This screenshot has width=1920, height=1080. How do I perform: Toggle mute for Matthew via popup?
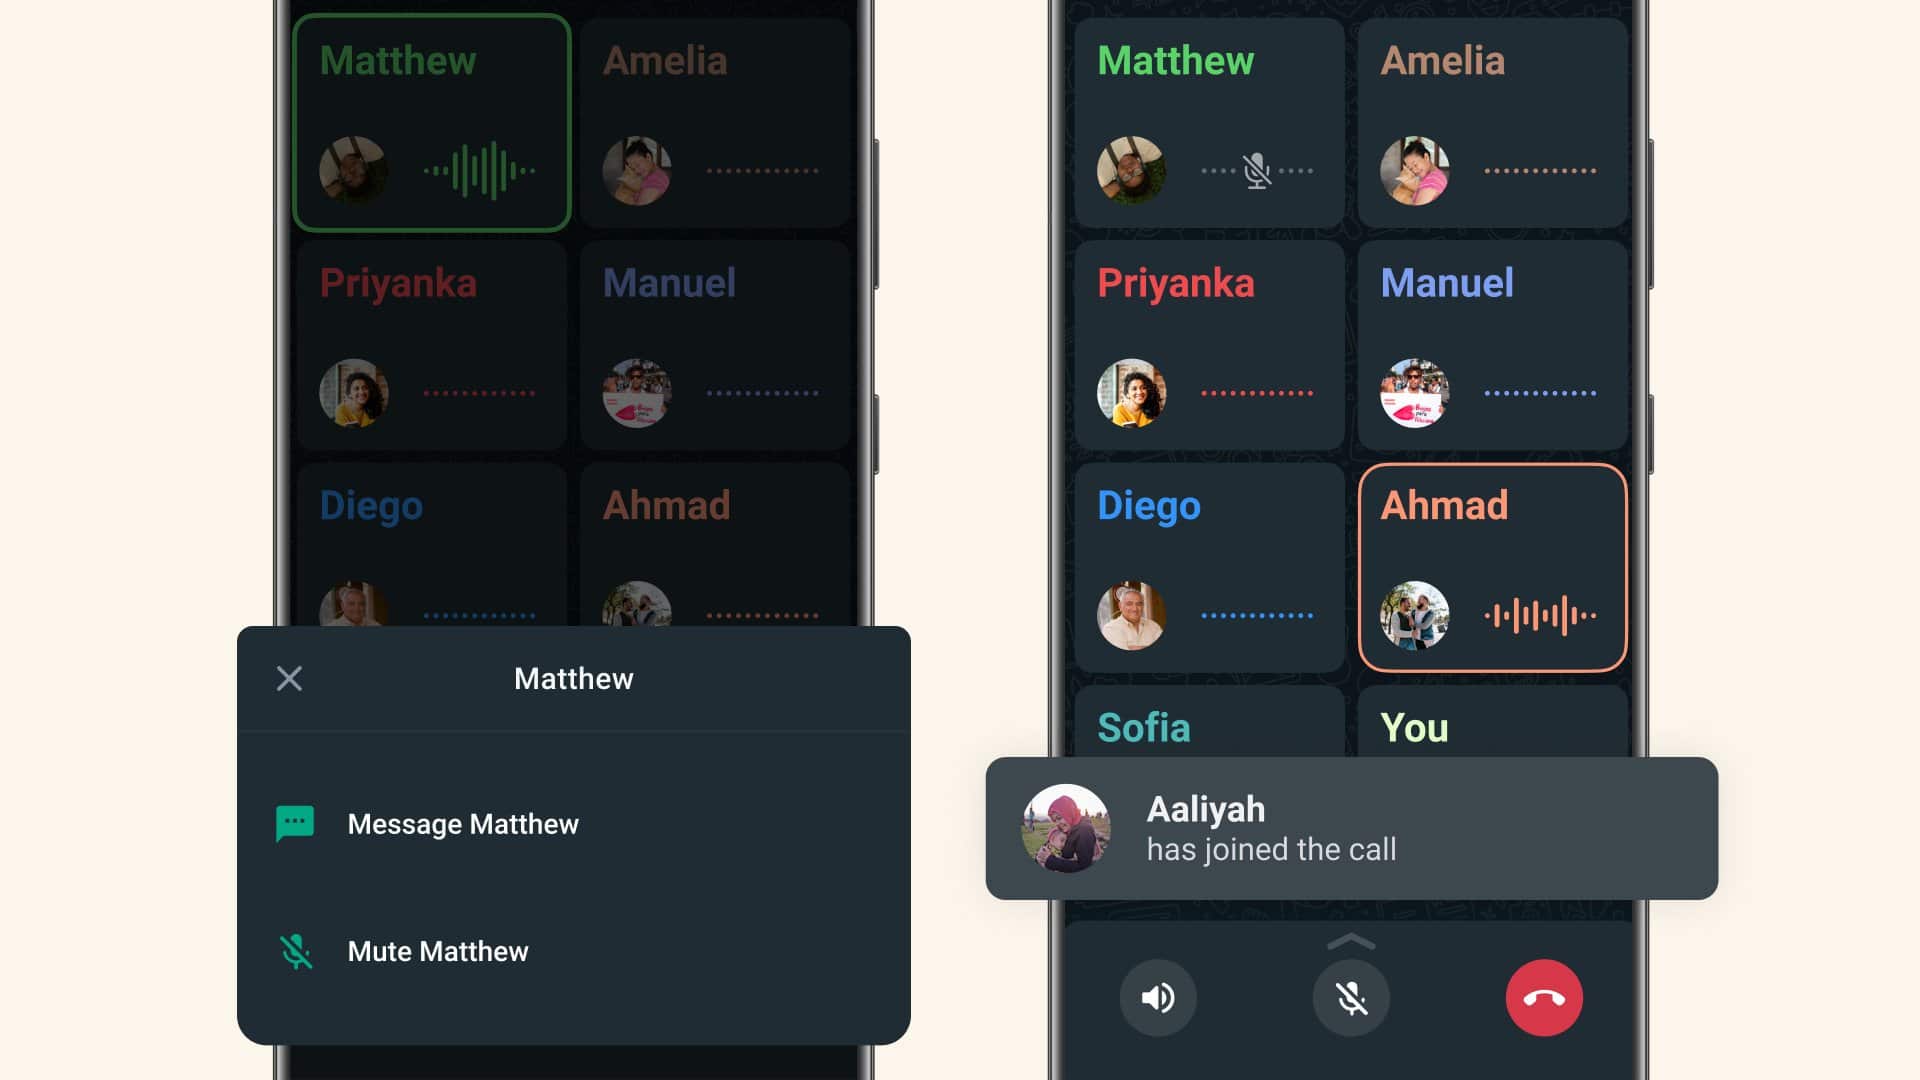pos(436,951)
